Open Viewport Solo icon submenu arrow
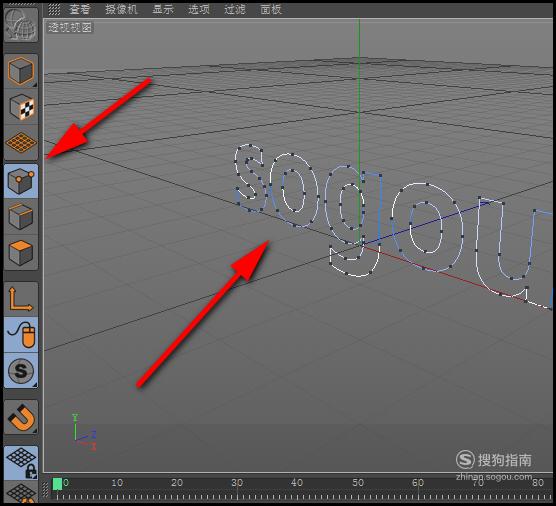The width and height of the screenshot is (556, 506). click(x=35, y=385)
